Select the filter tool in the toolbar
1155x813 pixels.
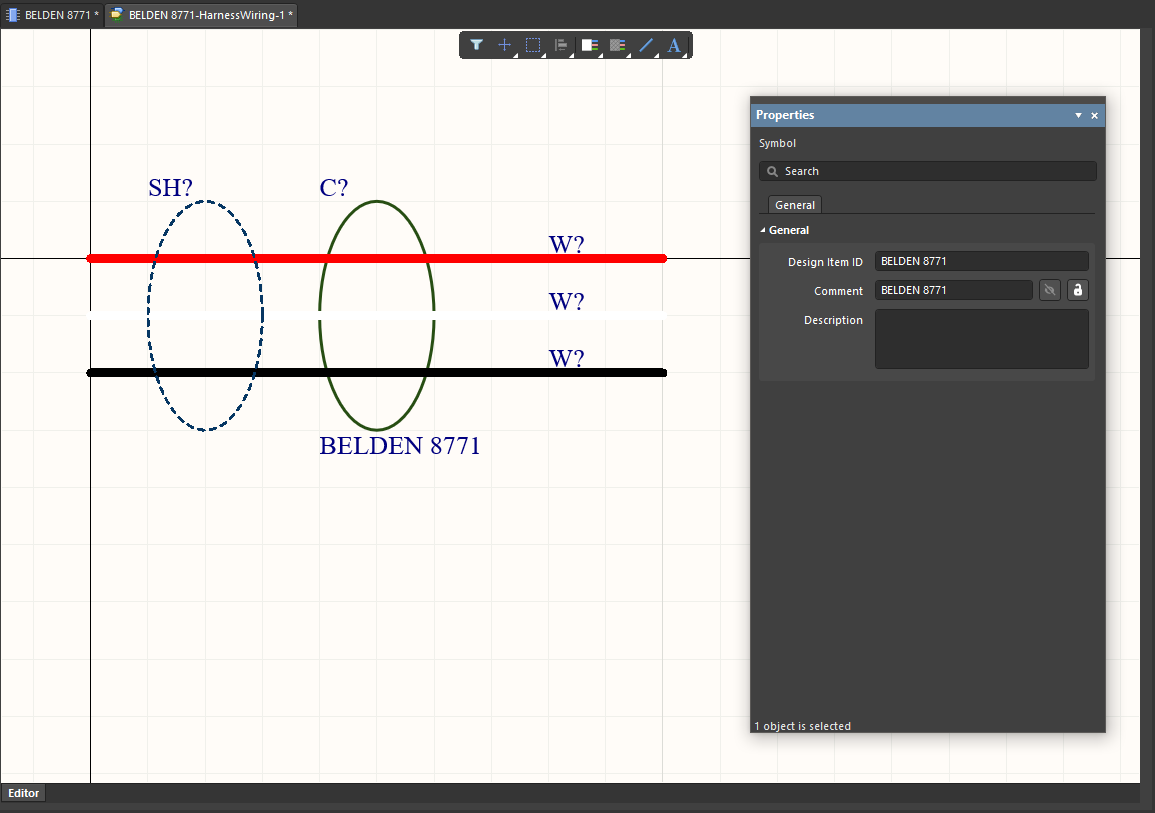tap(477, 45)
